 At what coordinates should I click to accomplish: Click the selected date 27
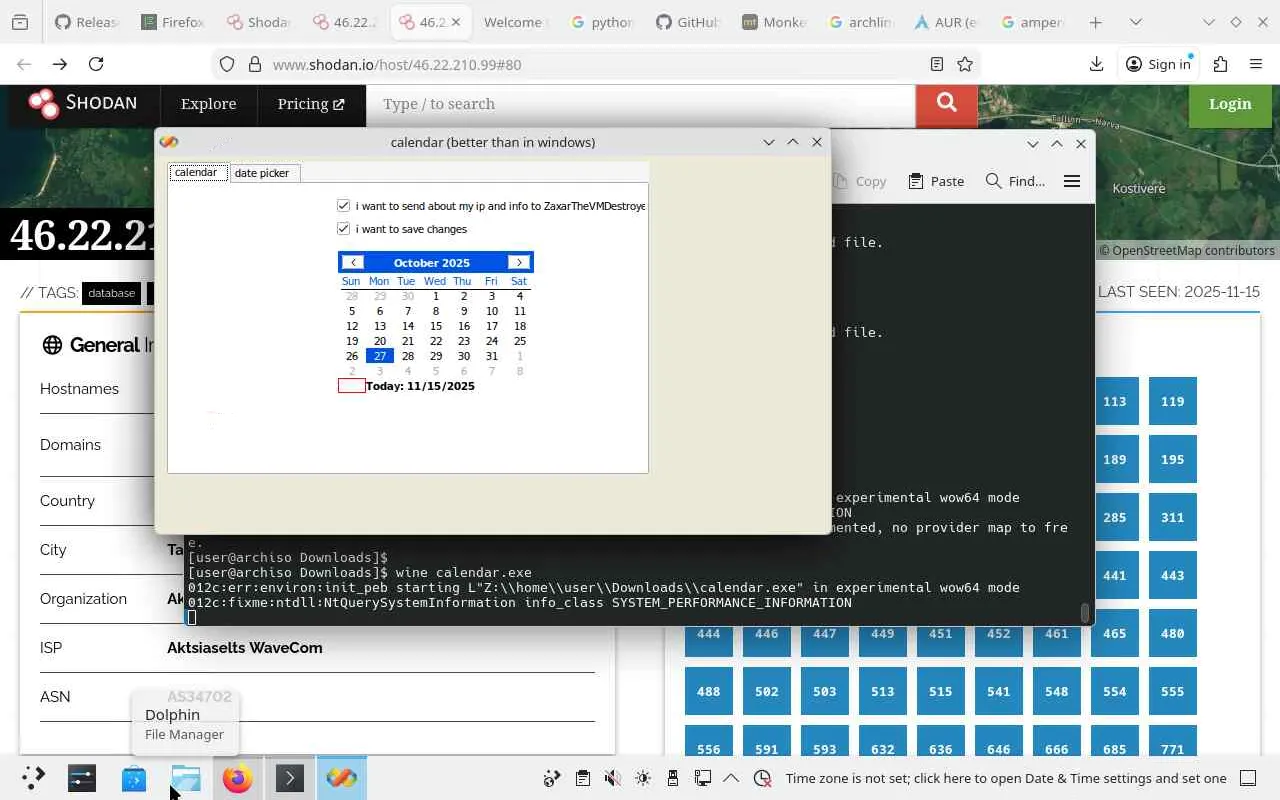click(379, 356)
